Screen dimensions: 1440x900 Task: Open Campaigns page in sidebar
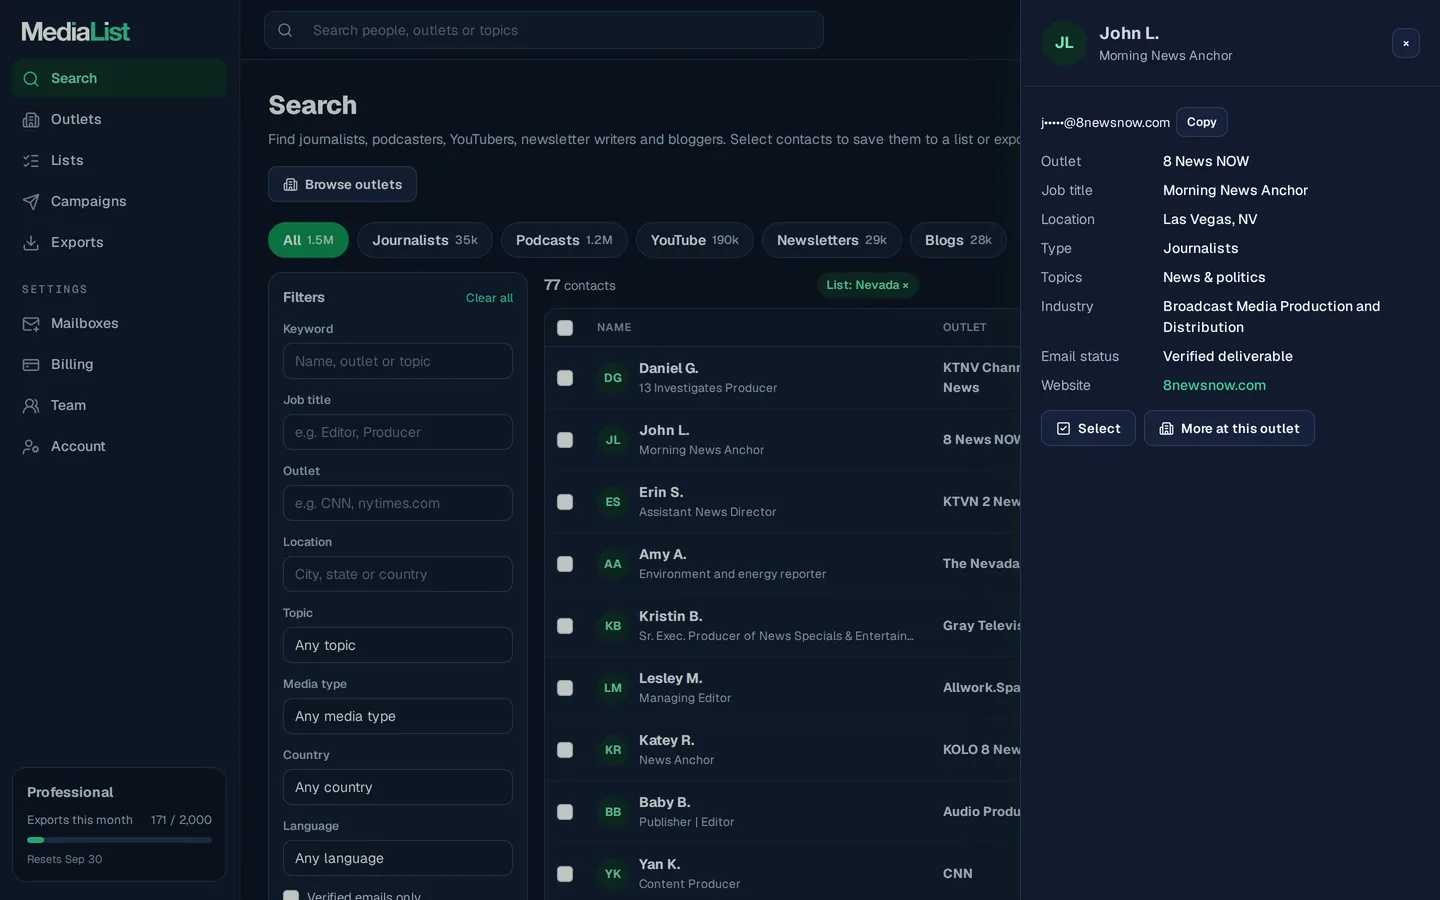click(x=119, y=201)
